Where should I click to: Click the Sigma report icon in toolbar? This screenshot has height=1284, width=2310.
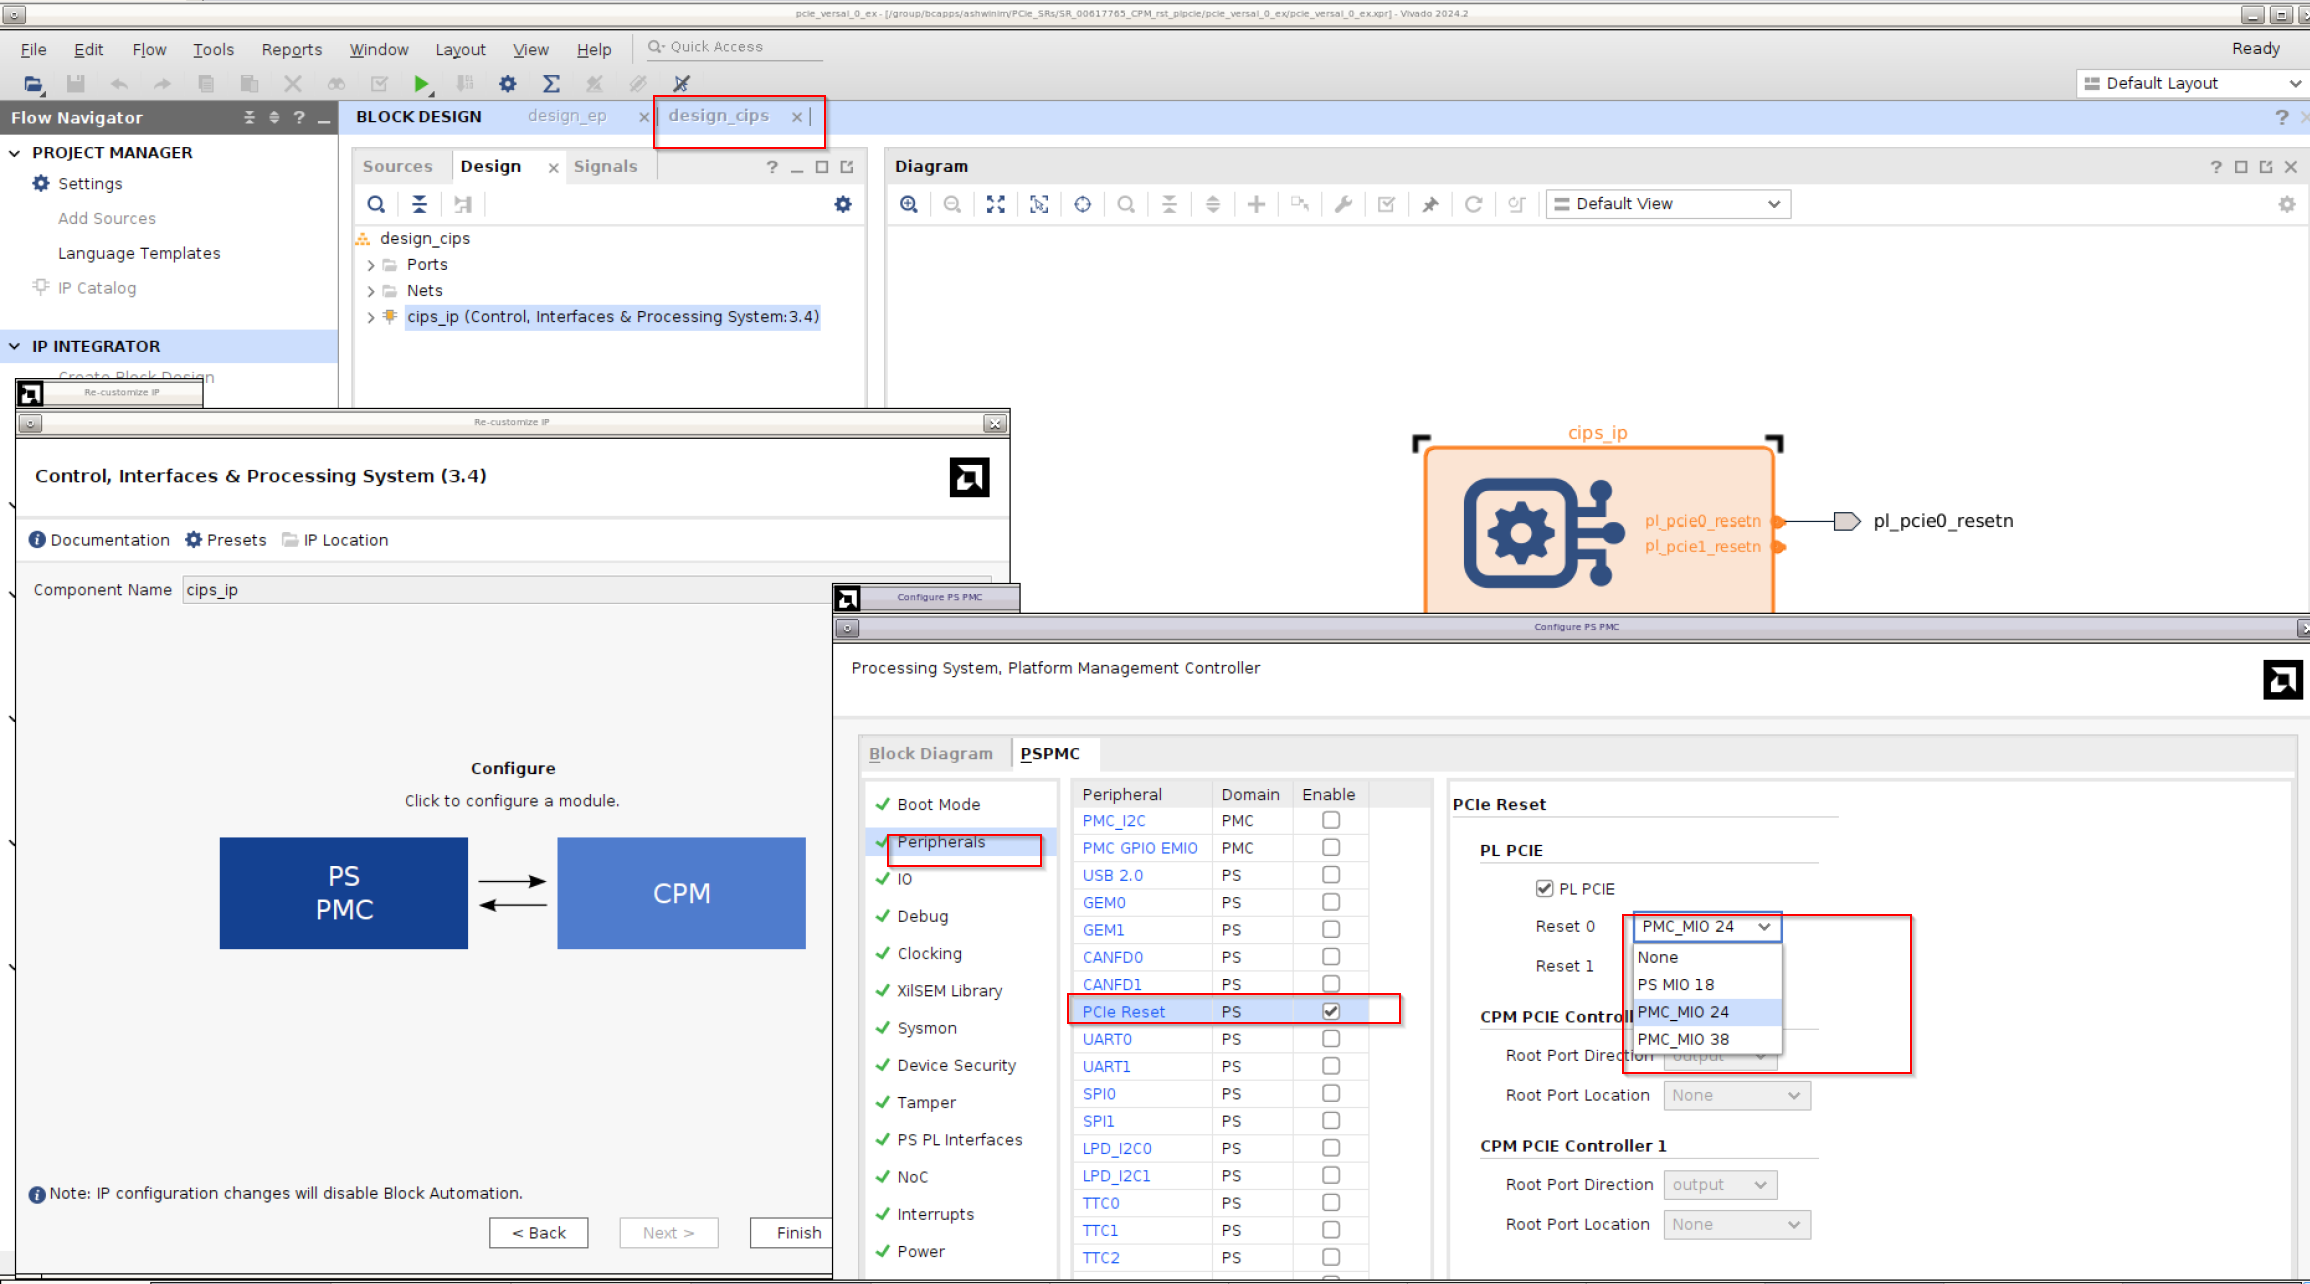tap(551, 84)
